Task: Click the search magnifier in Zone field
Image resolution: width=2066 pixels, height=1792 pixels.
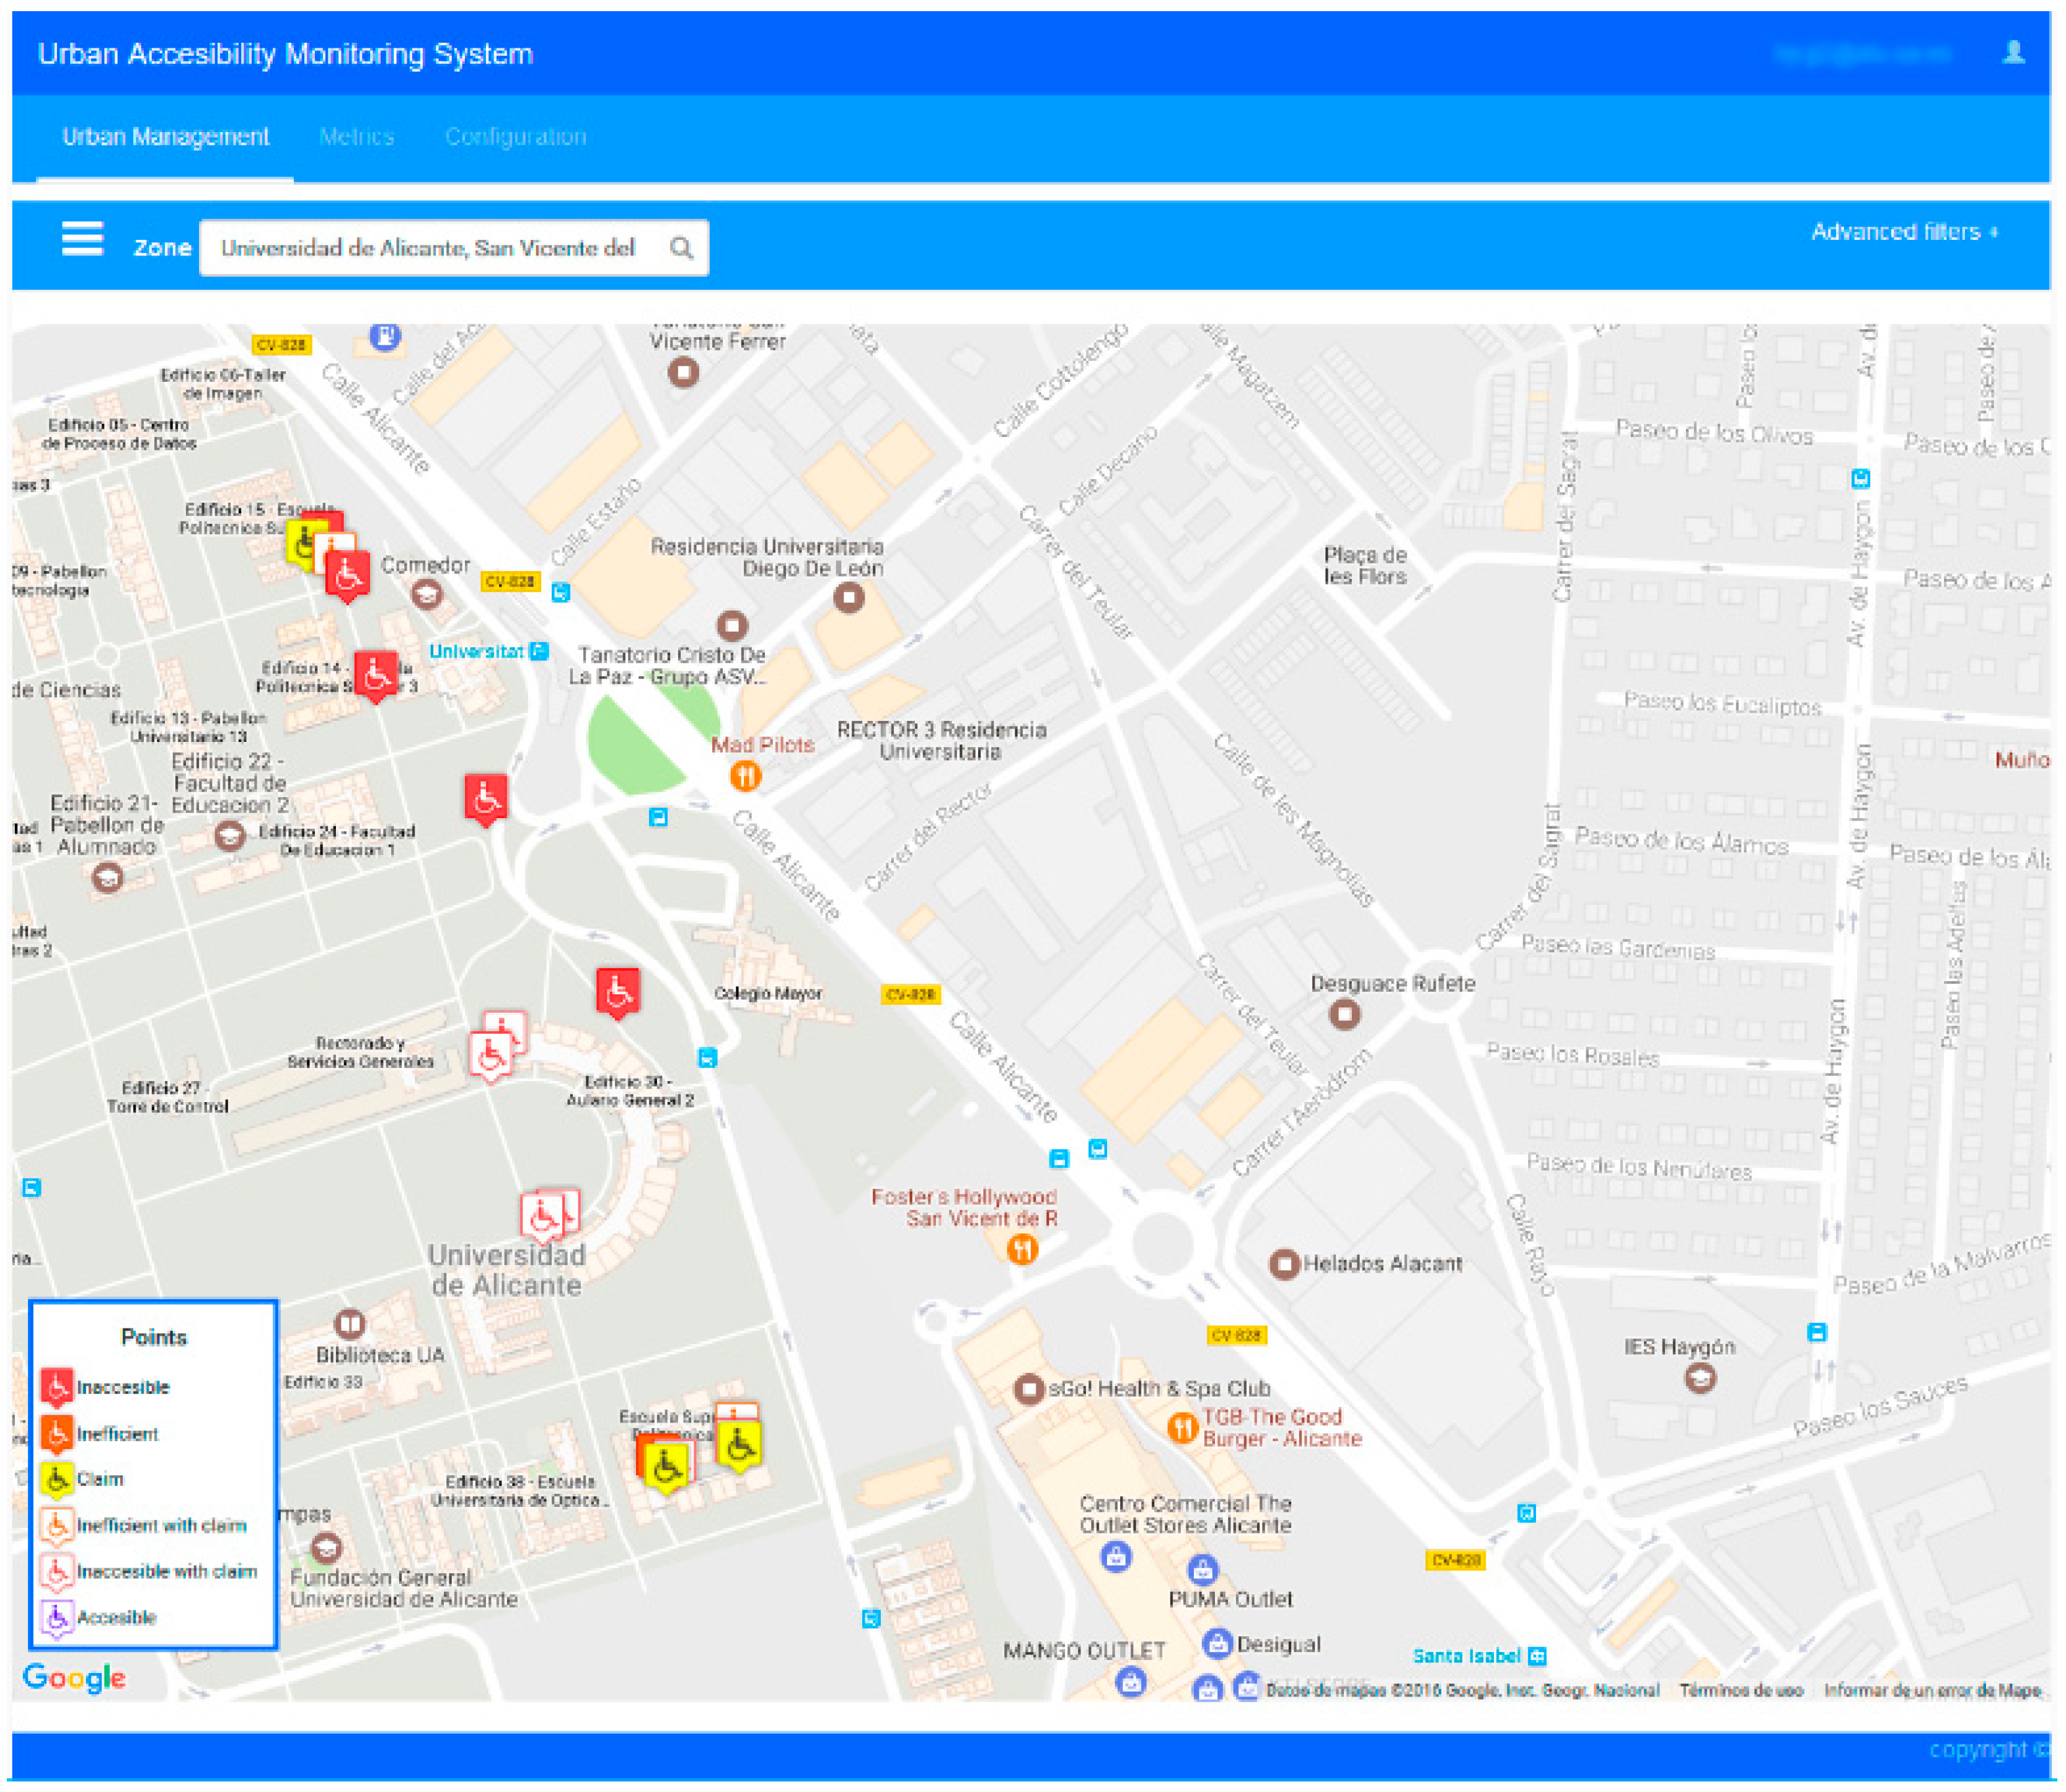Action: click(x=681, y=248)
